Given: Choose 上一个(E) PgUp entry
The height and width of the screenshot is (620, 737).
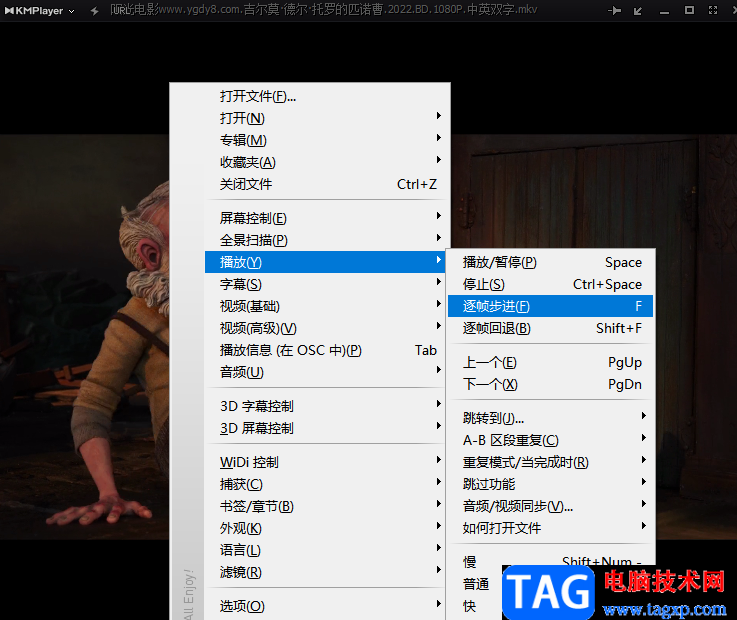Looking at the screenshot, I should [550, 362].
